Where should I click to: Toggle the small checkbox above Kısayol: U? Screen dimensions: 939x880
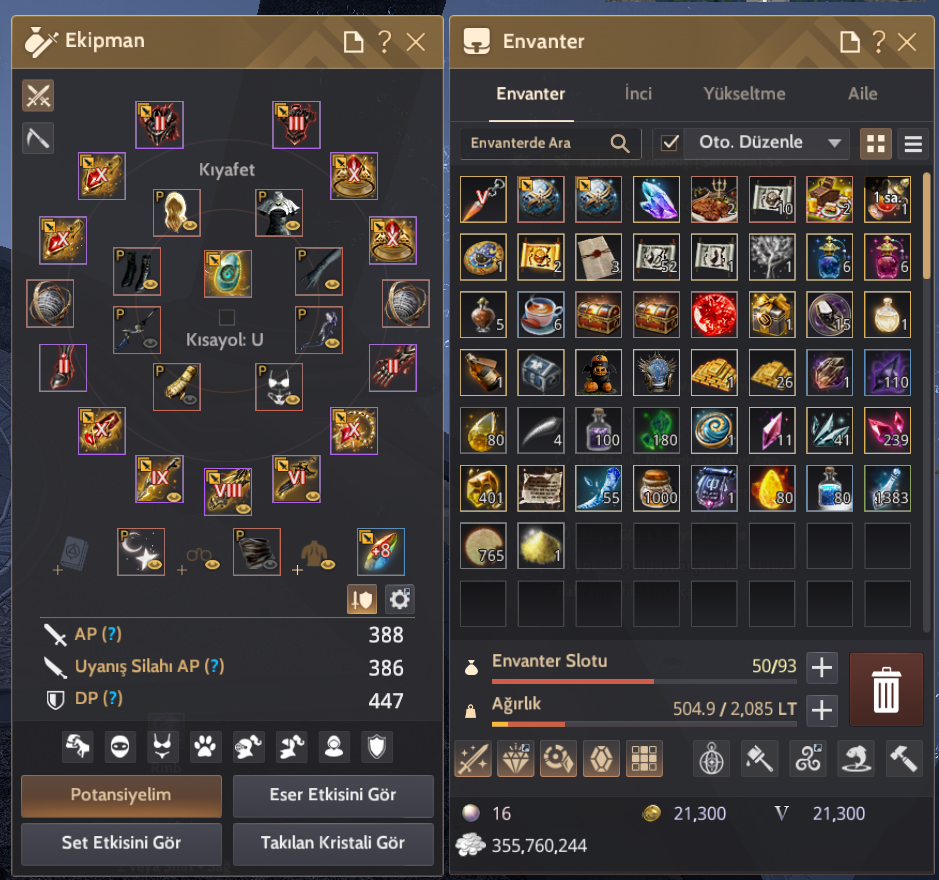(226, 317)
